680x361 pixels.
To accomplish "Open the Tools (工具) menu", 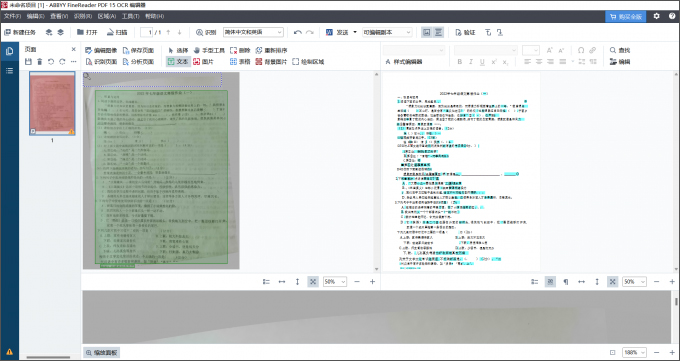I will pos(130,16).
